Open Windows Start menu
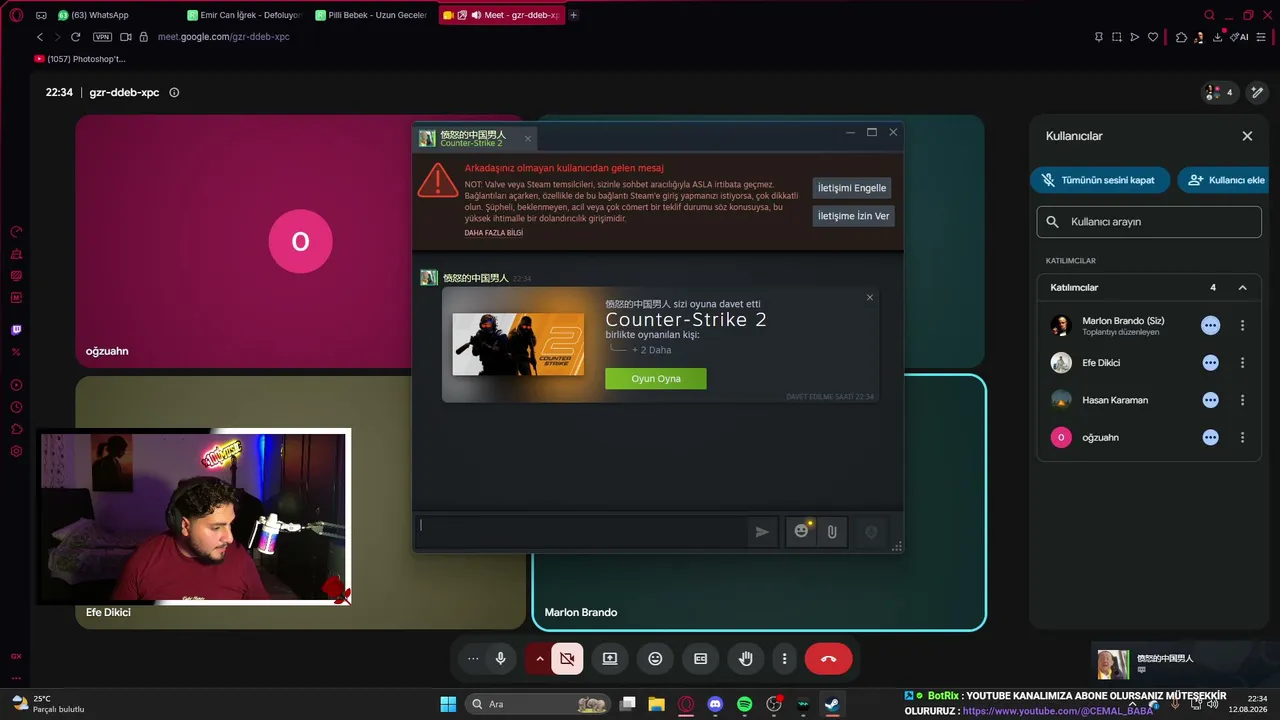Image resolution: width=1280 pixels, height=720 pixels. coord(448,704)
